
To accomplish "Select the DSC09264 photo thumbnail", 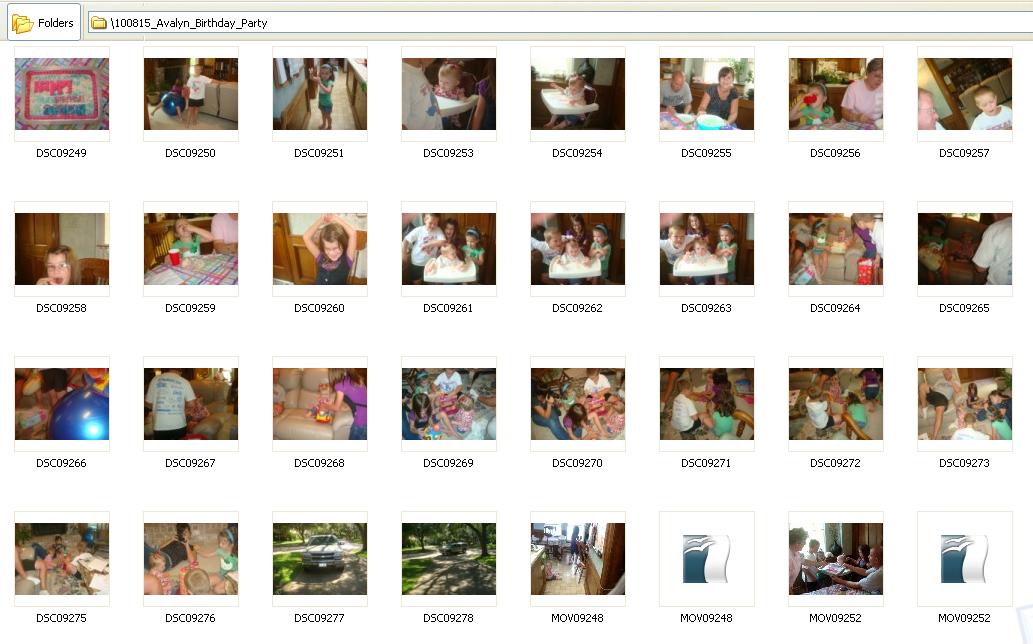I will pos(835,249).
